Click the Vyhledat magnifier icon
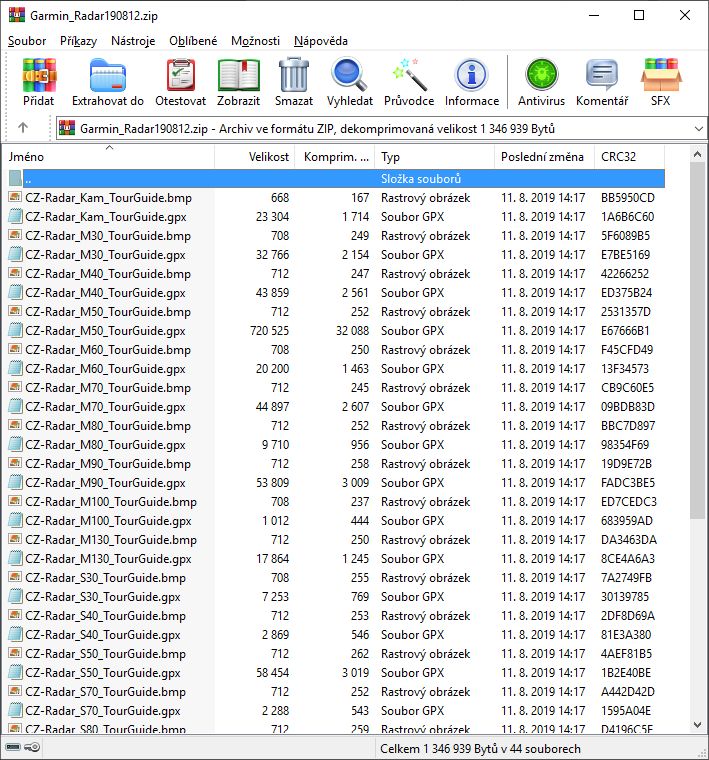Viewport: 709px width, 760px height. click(x=349, y=74)
